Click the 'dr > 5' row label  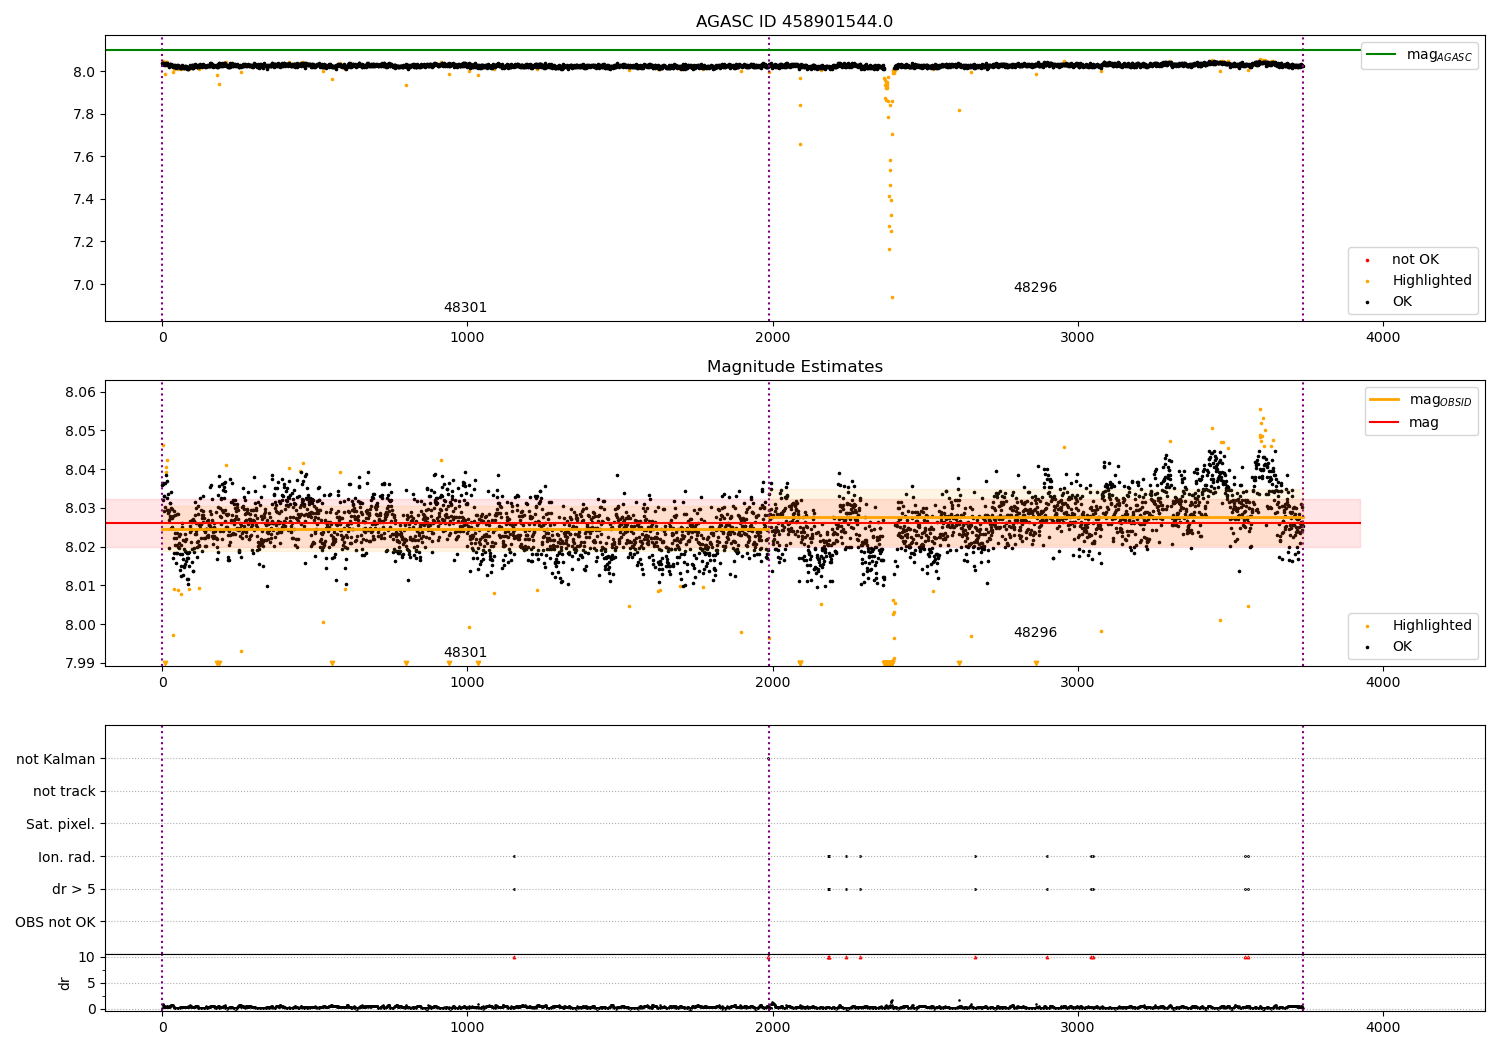pyautogui.click(x=74, y=889)
